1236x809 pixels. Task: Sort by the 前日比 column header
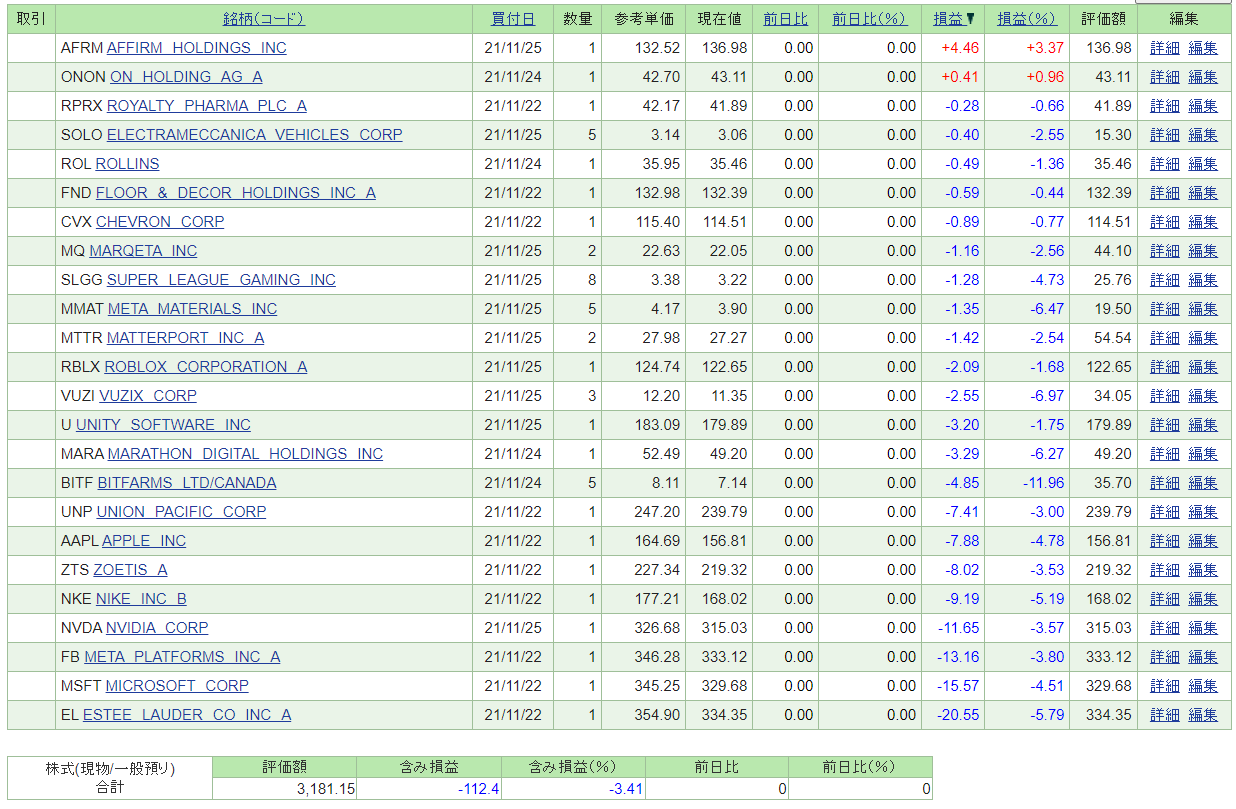(x=785, y=19)
